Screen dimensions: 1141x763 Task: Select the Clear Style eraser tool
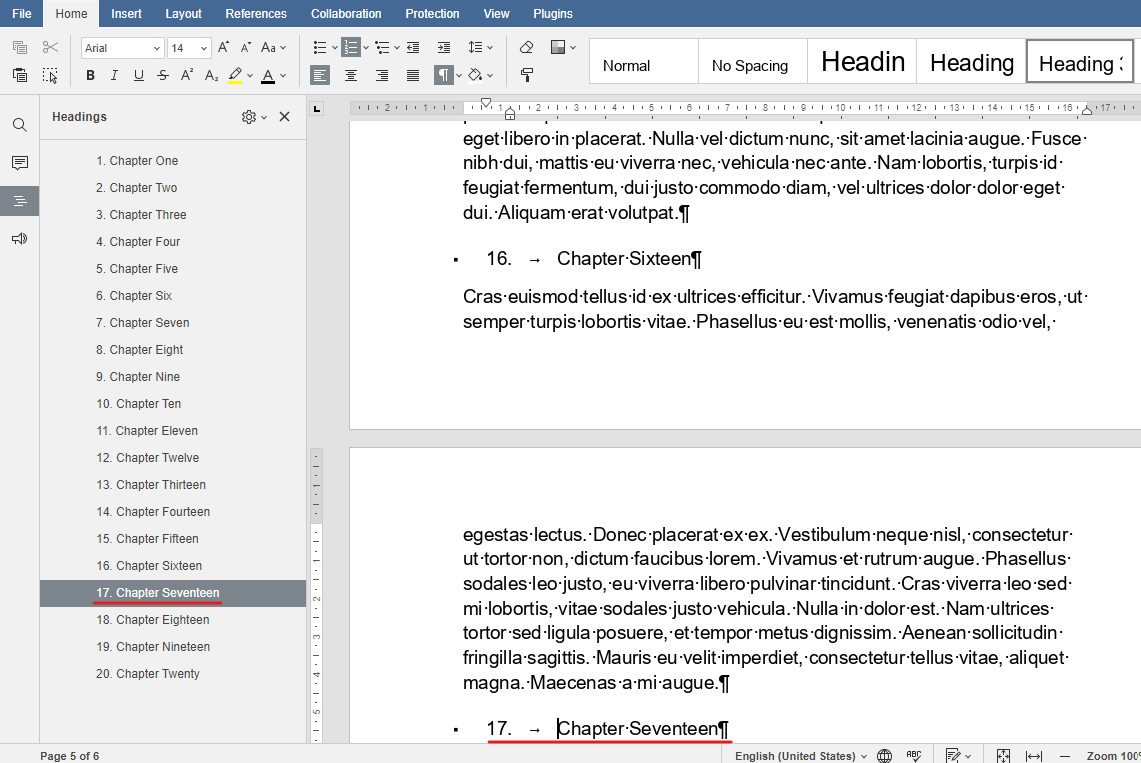point(526,47)
